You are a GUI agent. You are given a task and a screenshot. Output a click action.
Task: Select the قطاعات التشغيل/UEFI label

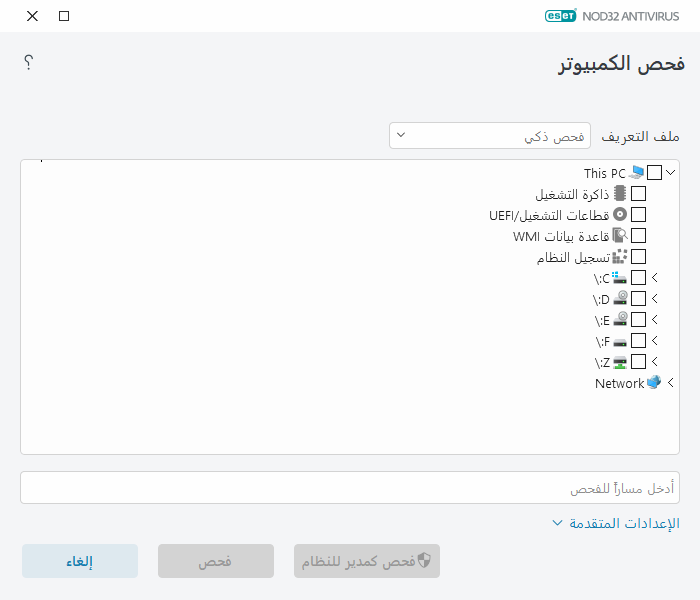click(x=549, y=215)
